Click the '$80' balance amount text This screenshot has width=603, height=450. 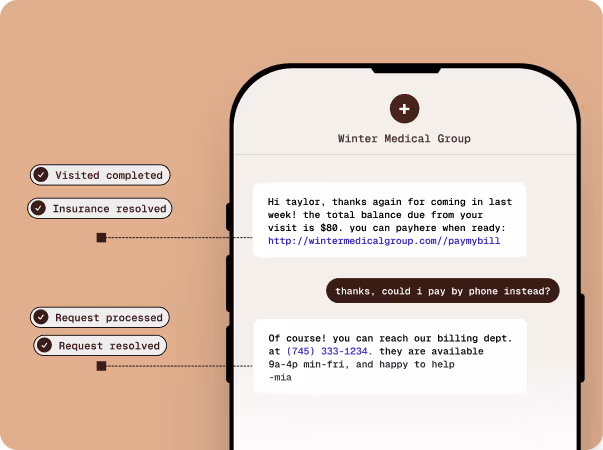click(x=329, y=228)
